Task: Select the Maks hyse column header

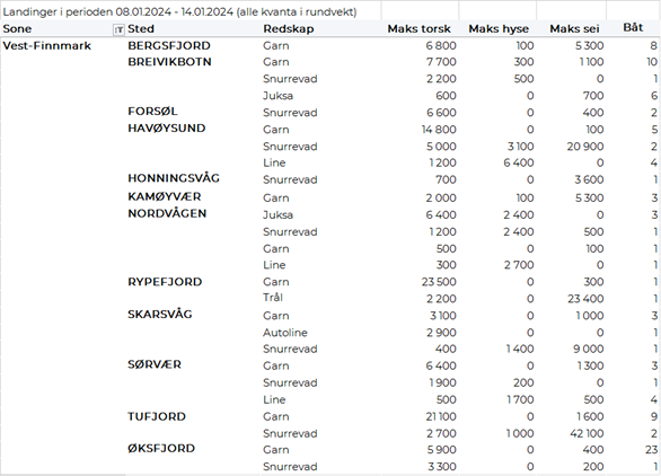Action: (x=501, y=31)
